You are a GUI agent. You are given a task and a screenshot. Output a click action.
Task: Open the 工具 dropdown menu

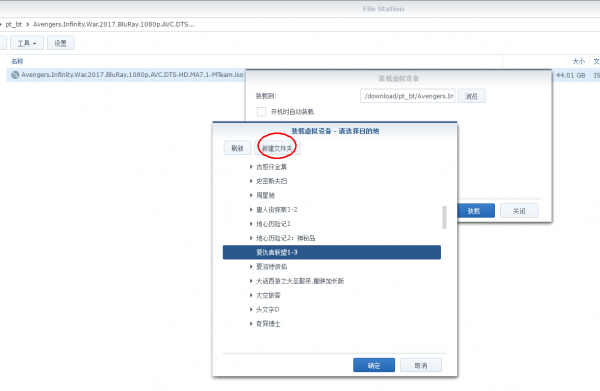click(x=27, y=43)
